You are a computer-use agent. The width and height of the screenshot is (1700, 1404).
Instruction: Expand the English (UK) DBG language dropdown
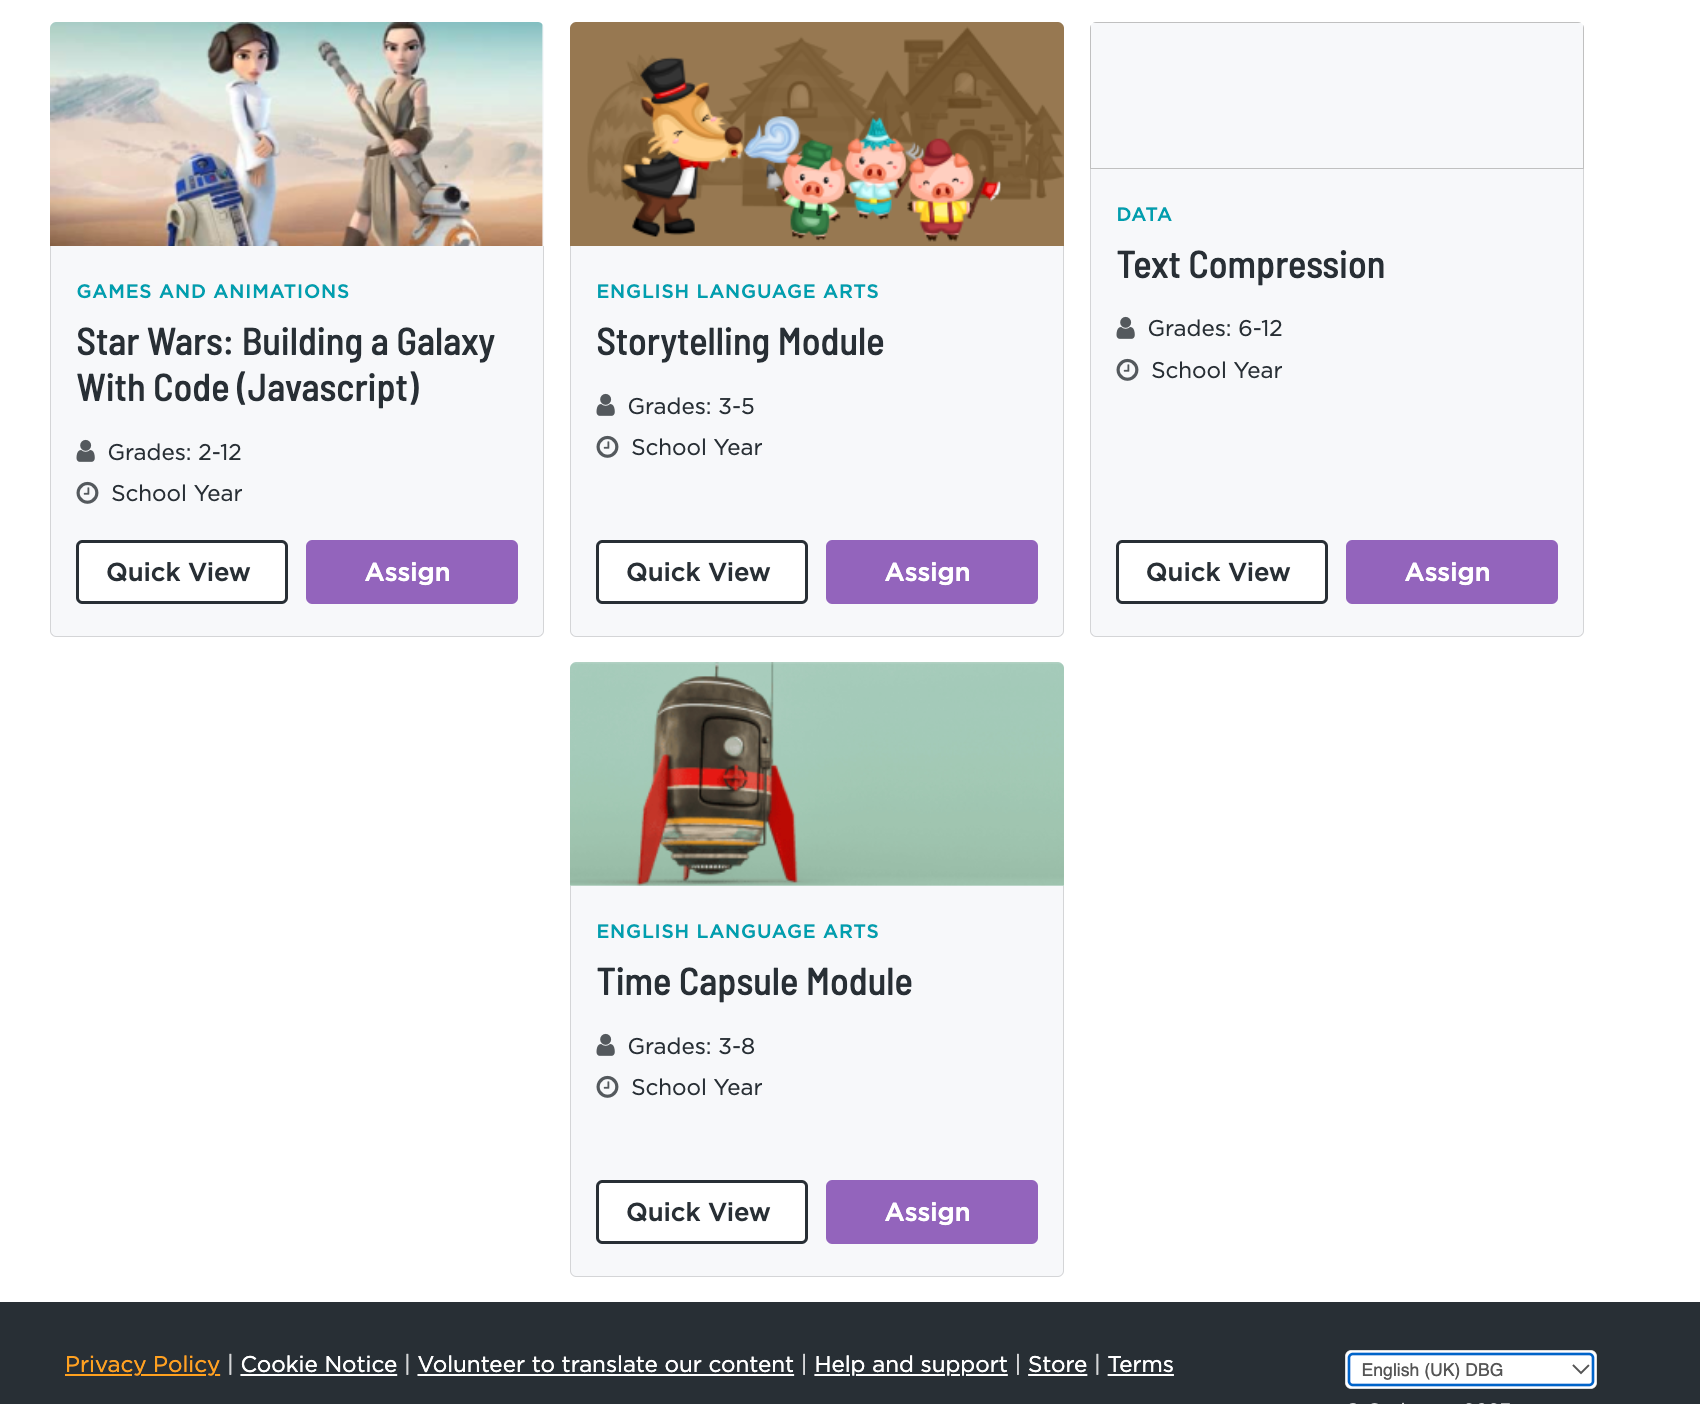click(1471, 1370)
